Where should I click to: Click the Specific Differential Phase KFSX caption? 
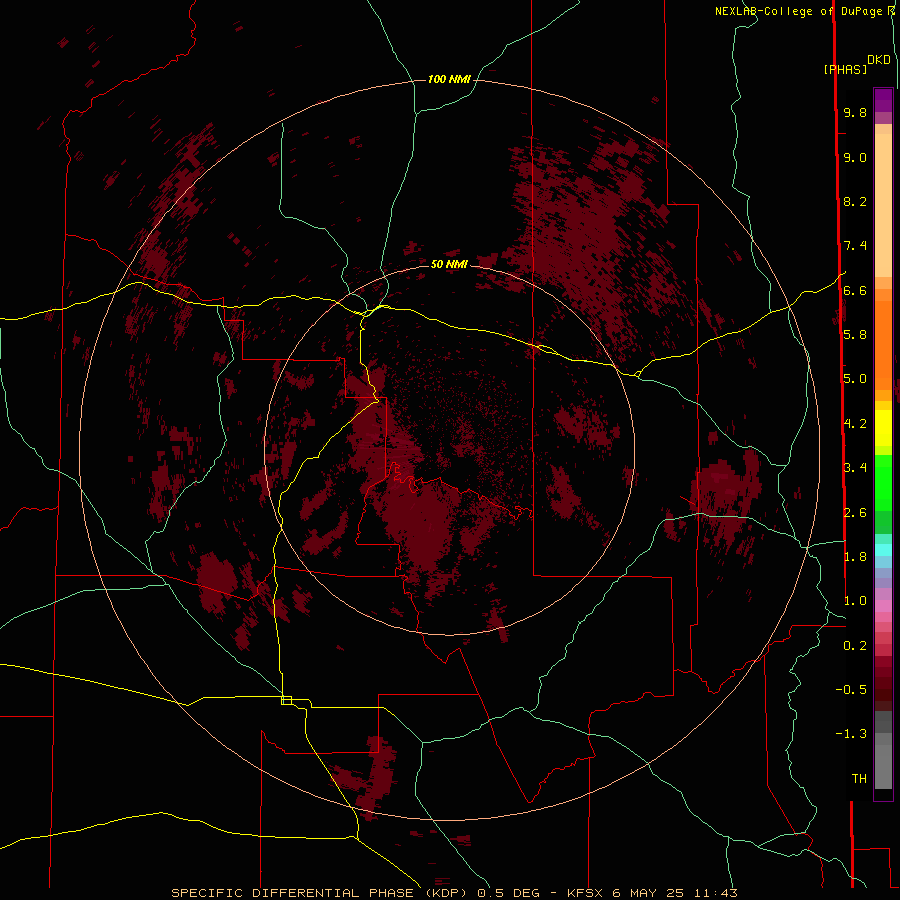pyautogui.click(x=454, y=893)
